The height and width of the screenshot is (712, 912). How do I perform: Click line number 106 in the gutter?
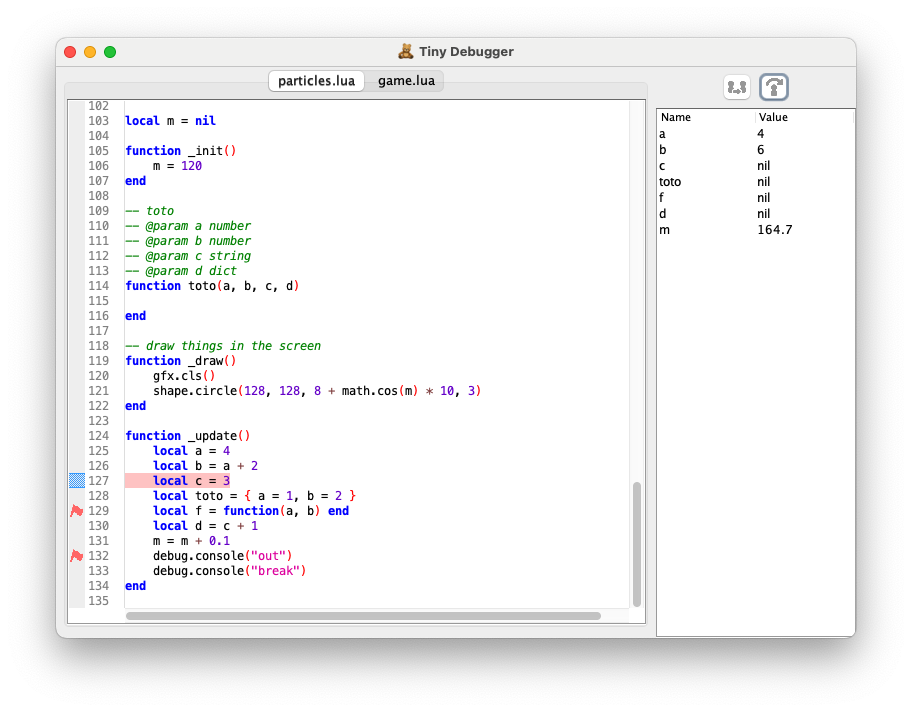click(x=98, y=166)
